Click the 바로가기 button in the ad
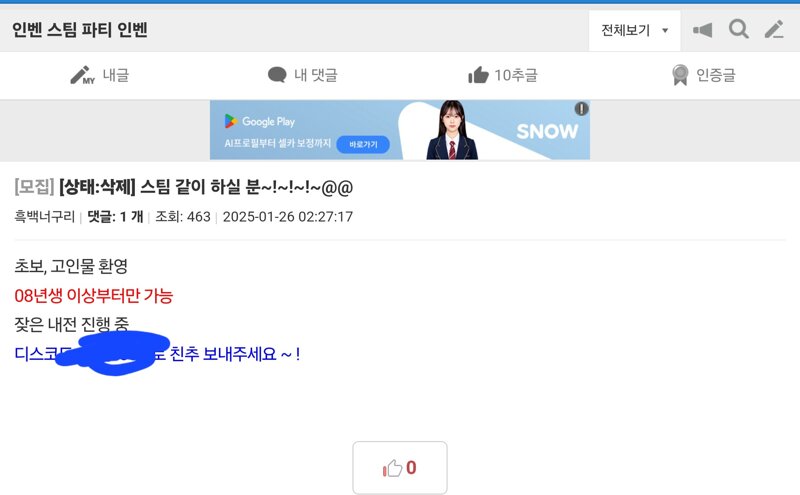The height and width of the screenshot is (495, 800). [x=363, y=144]
